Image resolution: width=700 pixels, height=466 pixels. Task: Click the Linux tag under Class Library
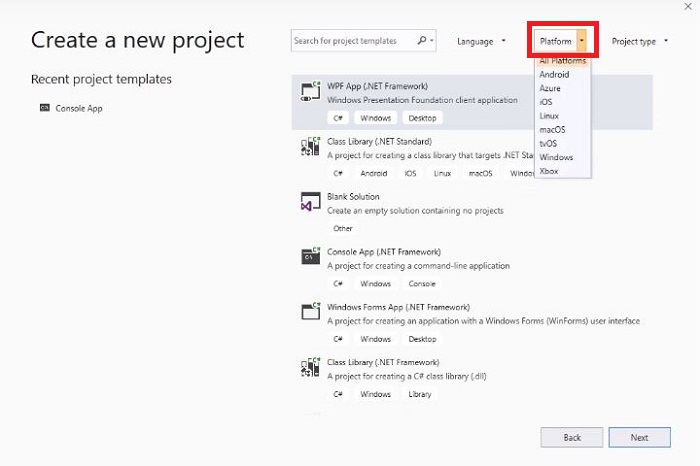coord(442,173)
